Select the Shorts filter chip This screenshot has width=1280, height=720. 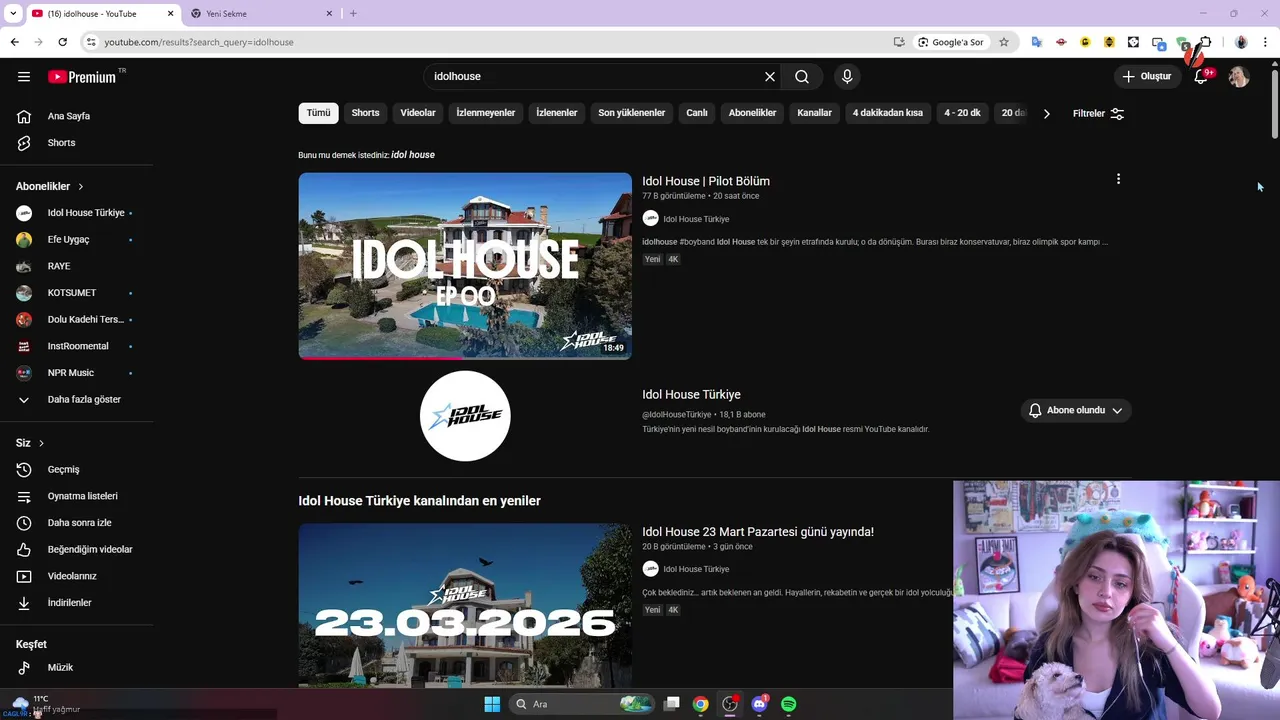click(x=365, y=113)
